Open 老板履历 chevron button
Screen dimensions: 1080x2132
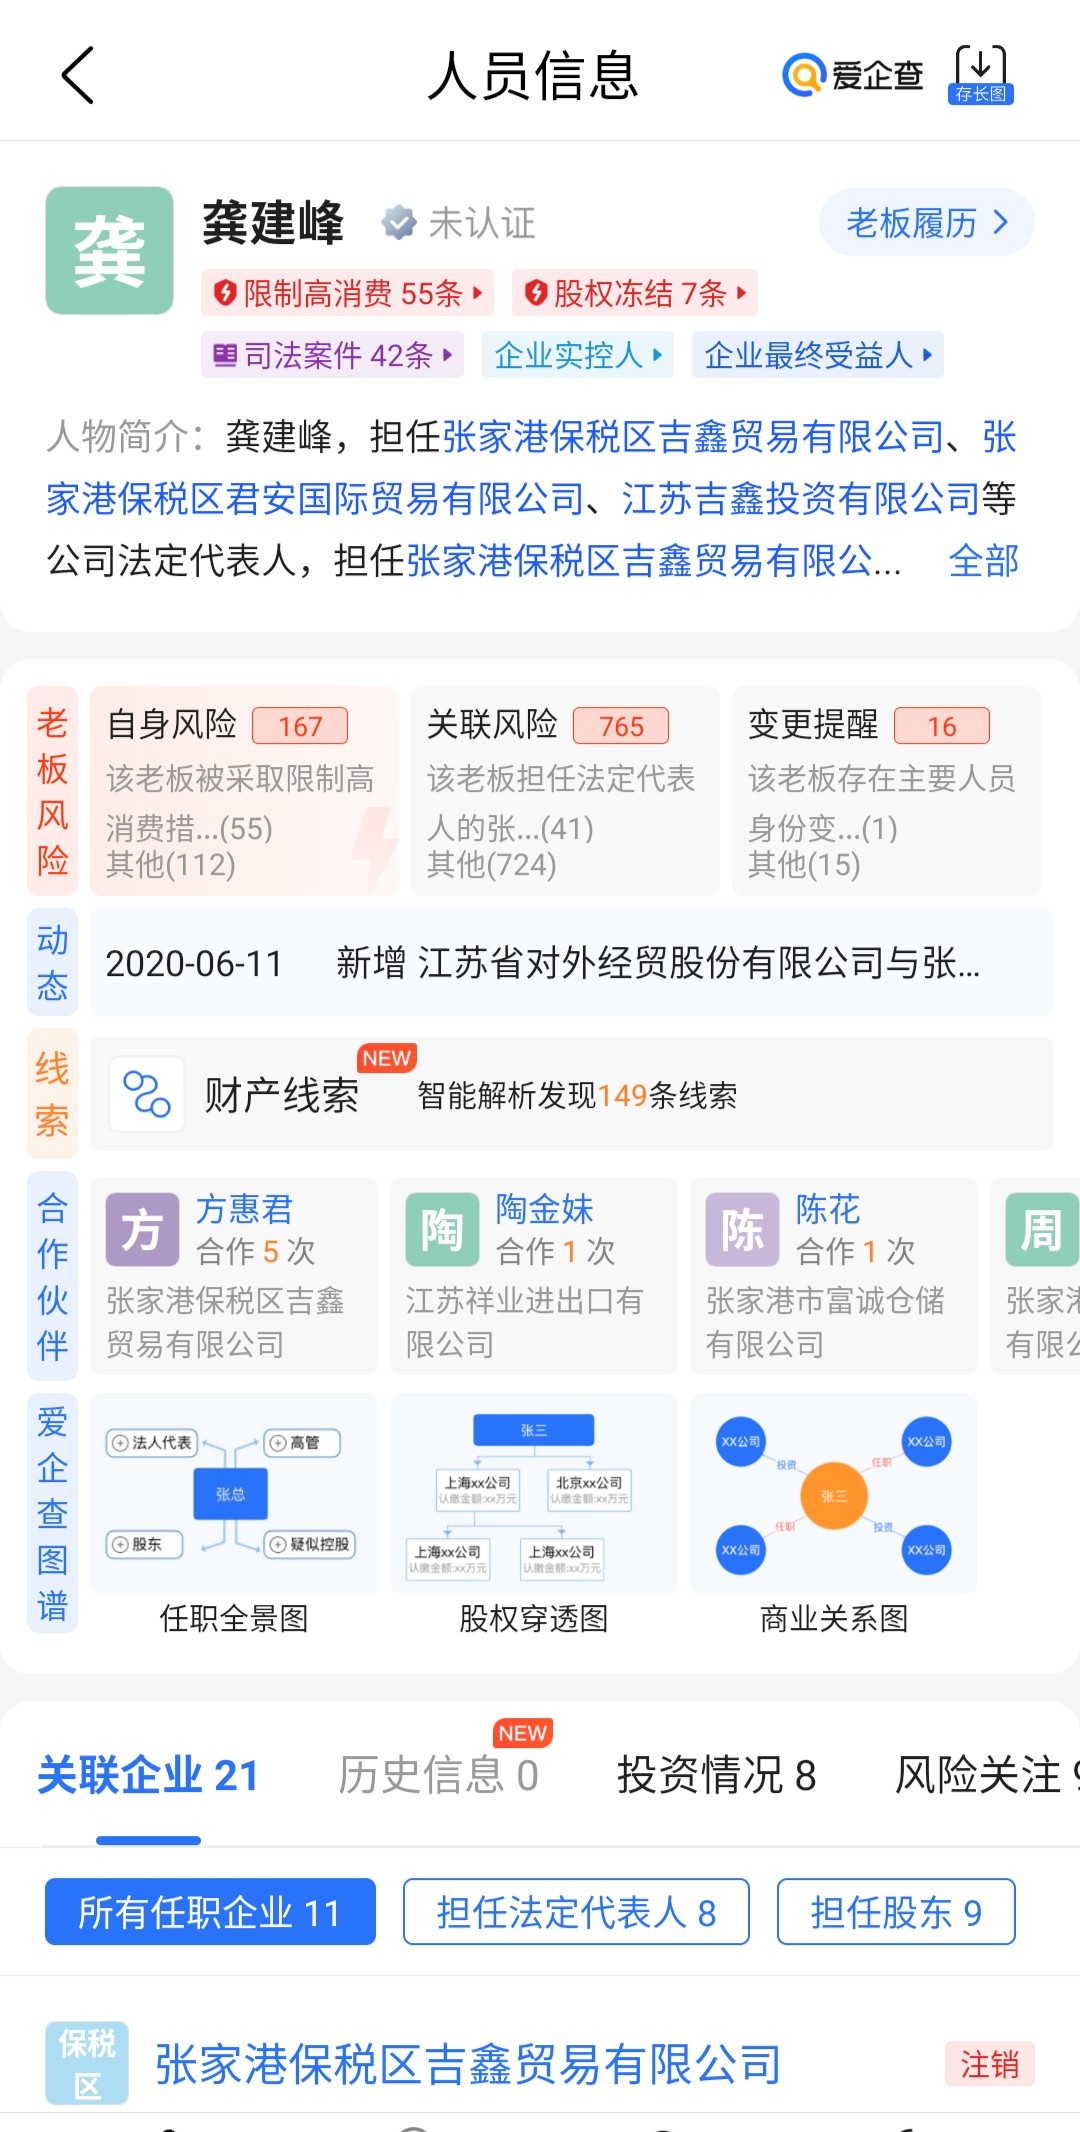pos(926,222)
